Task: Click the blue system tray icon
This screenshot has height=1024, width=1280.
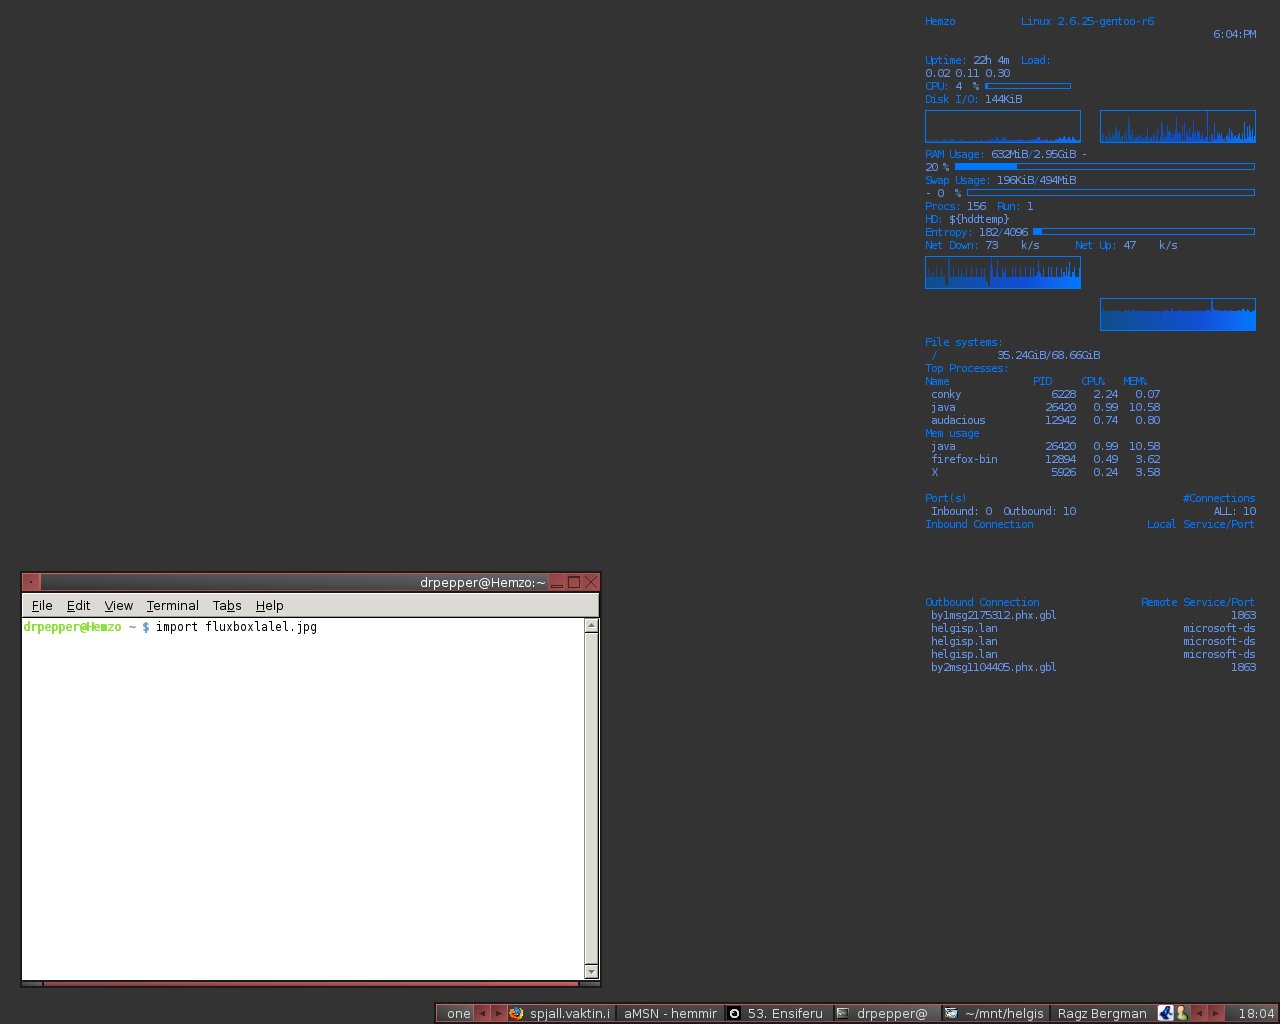Action: (x=1165, y=1013)
